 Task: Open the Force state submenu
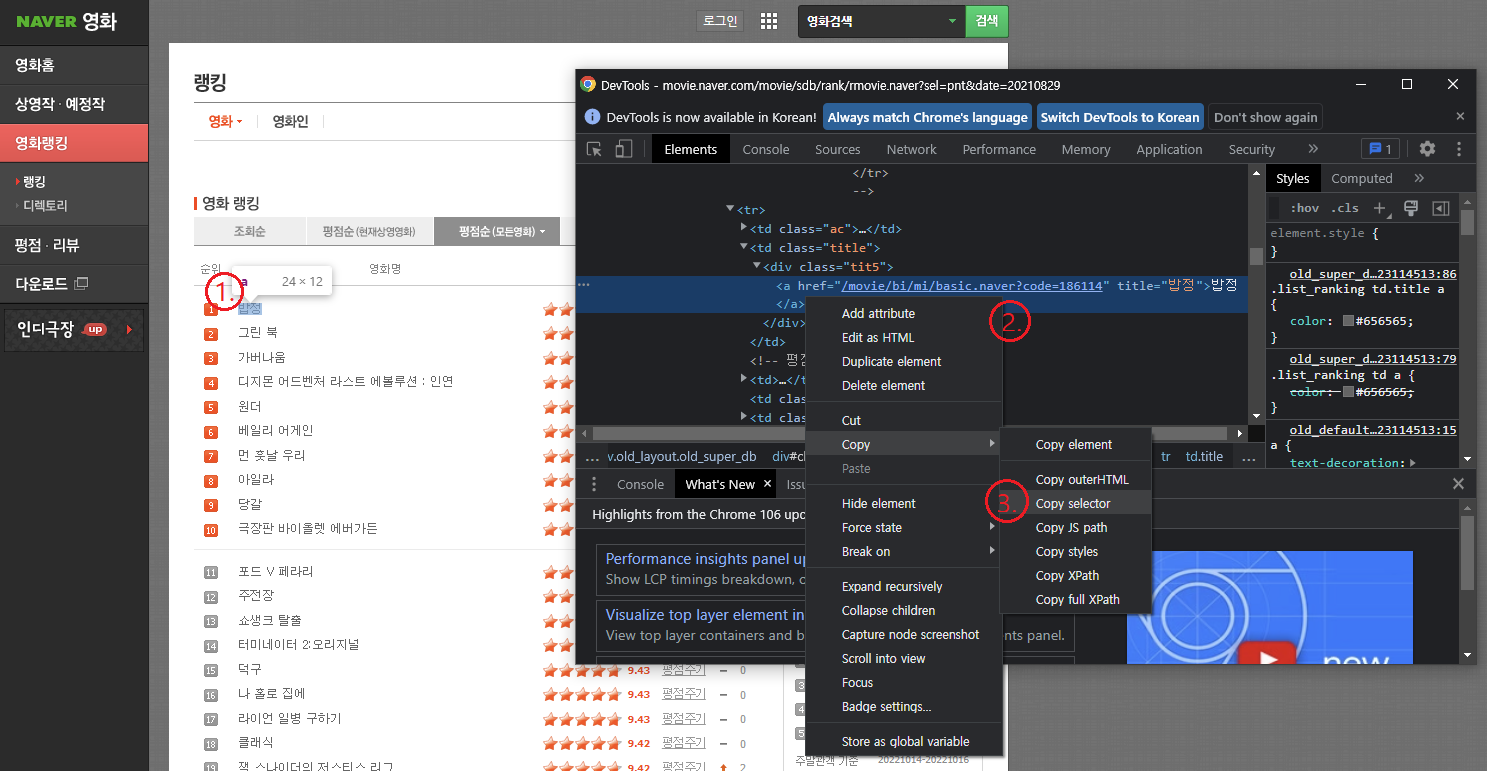(905, 528)
